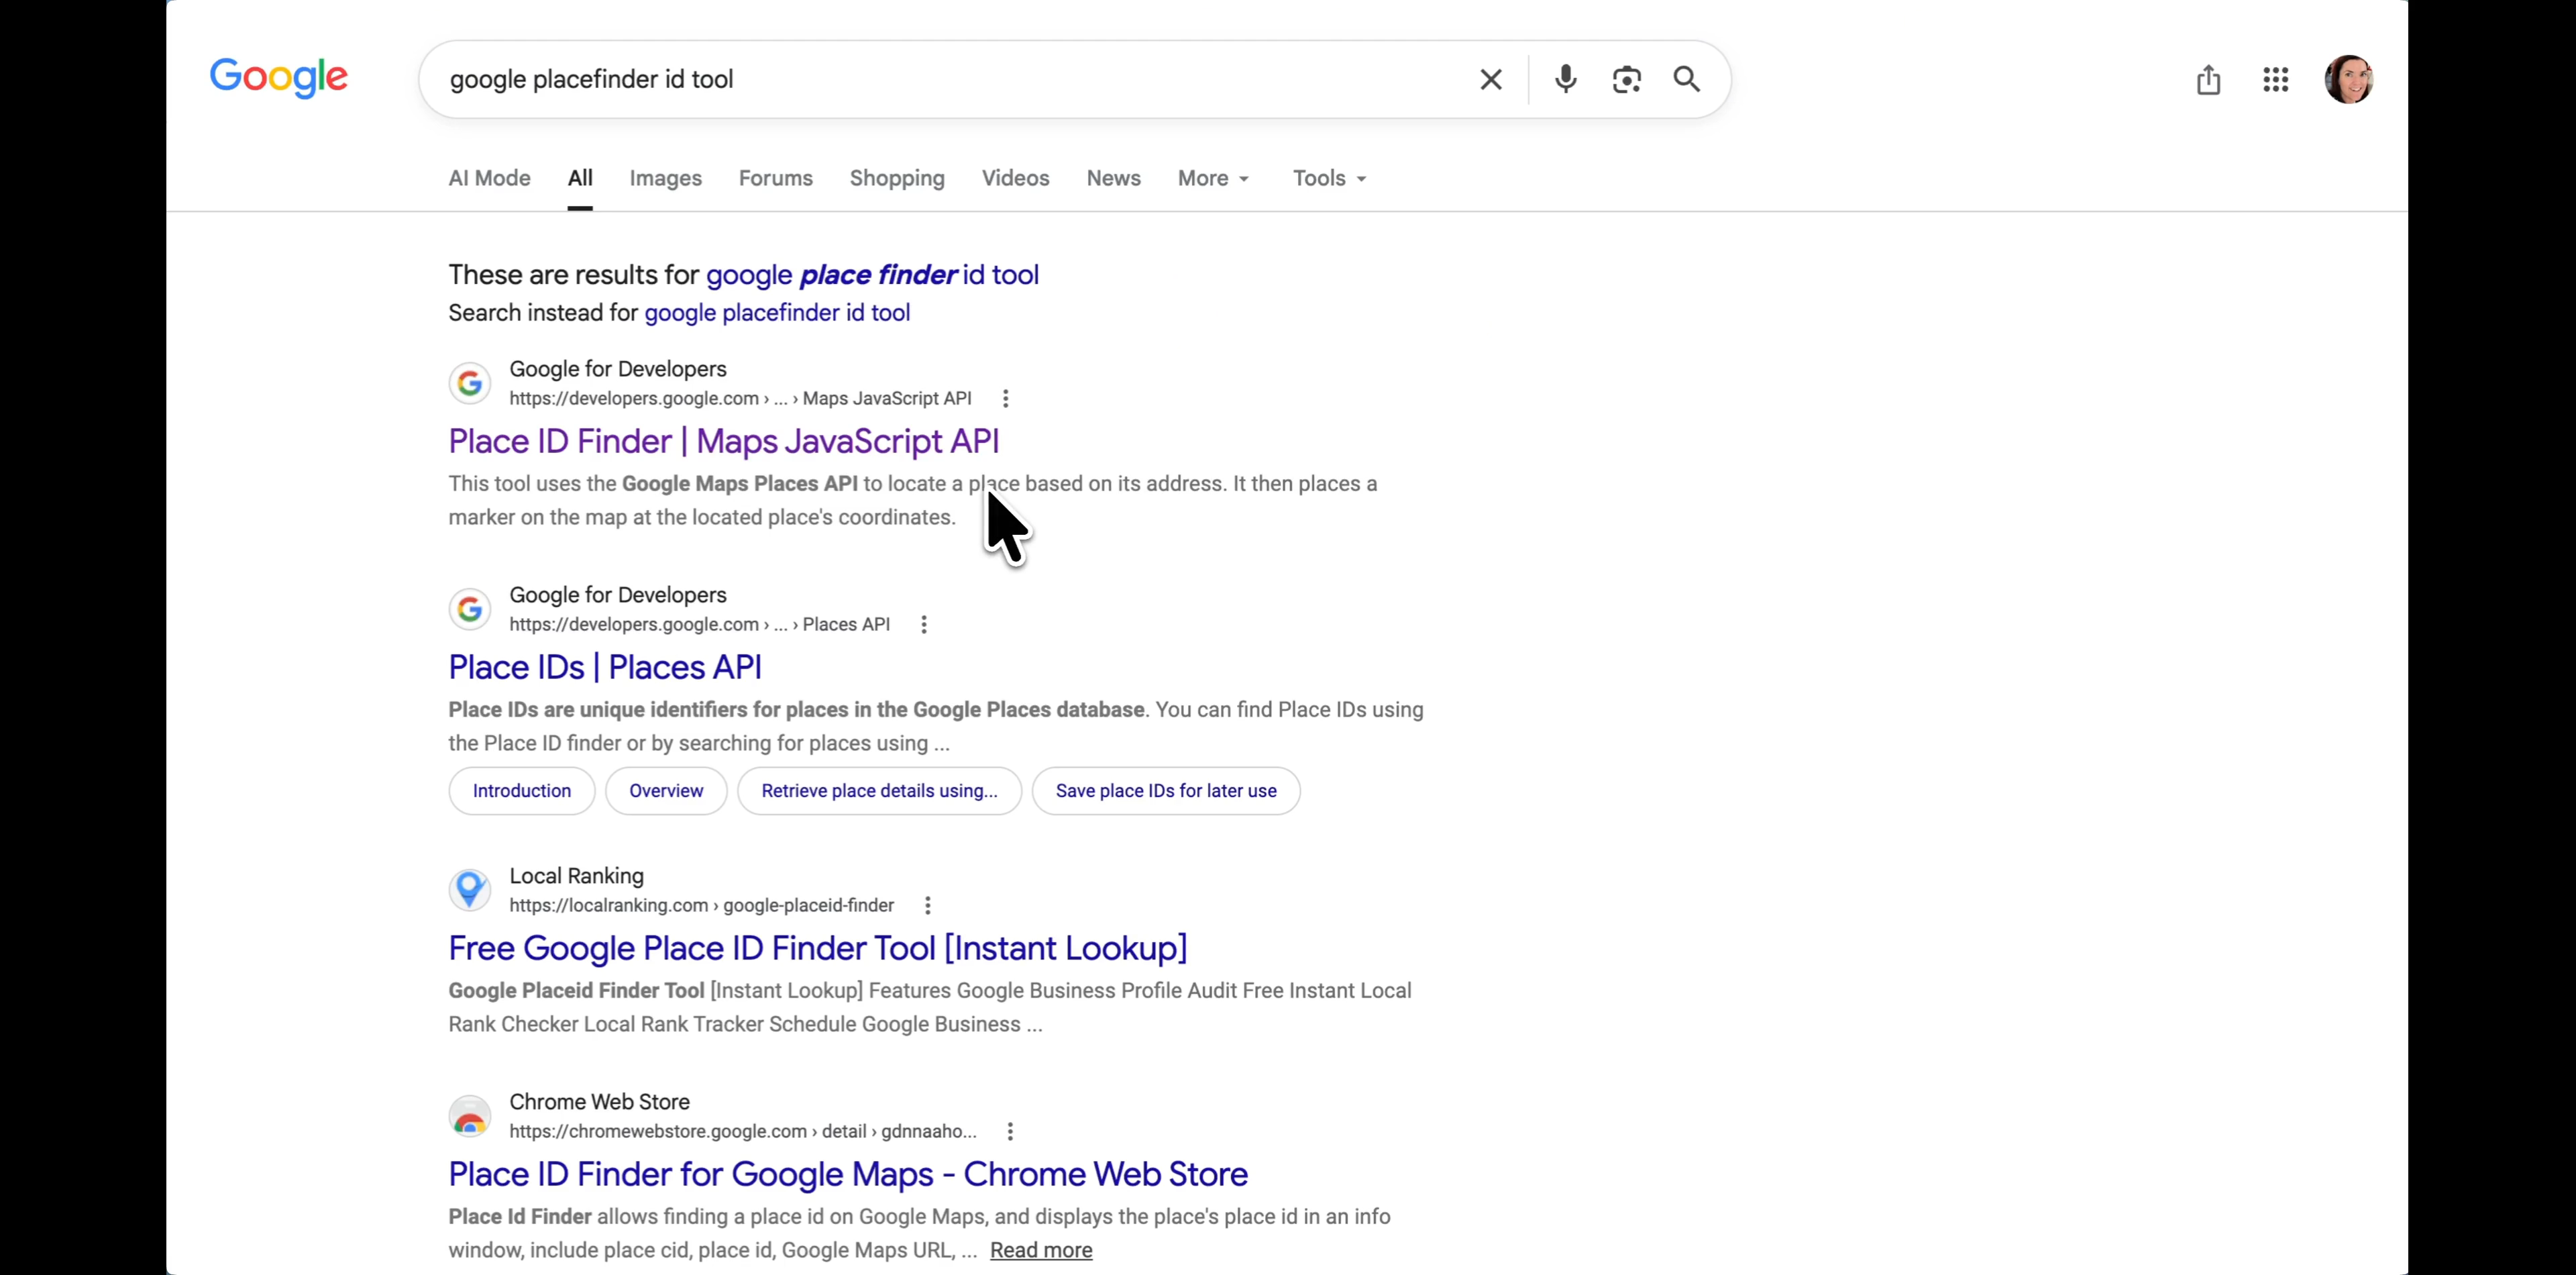Switch to Videos tab

point(1015,178)
